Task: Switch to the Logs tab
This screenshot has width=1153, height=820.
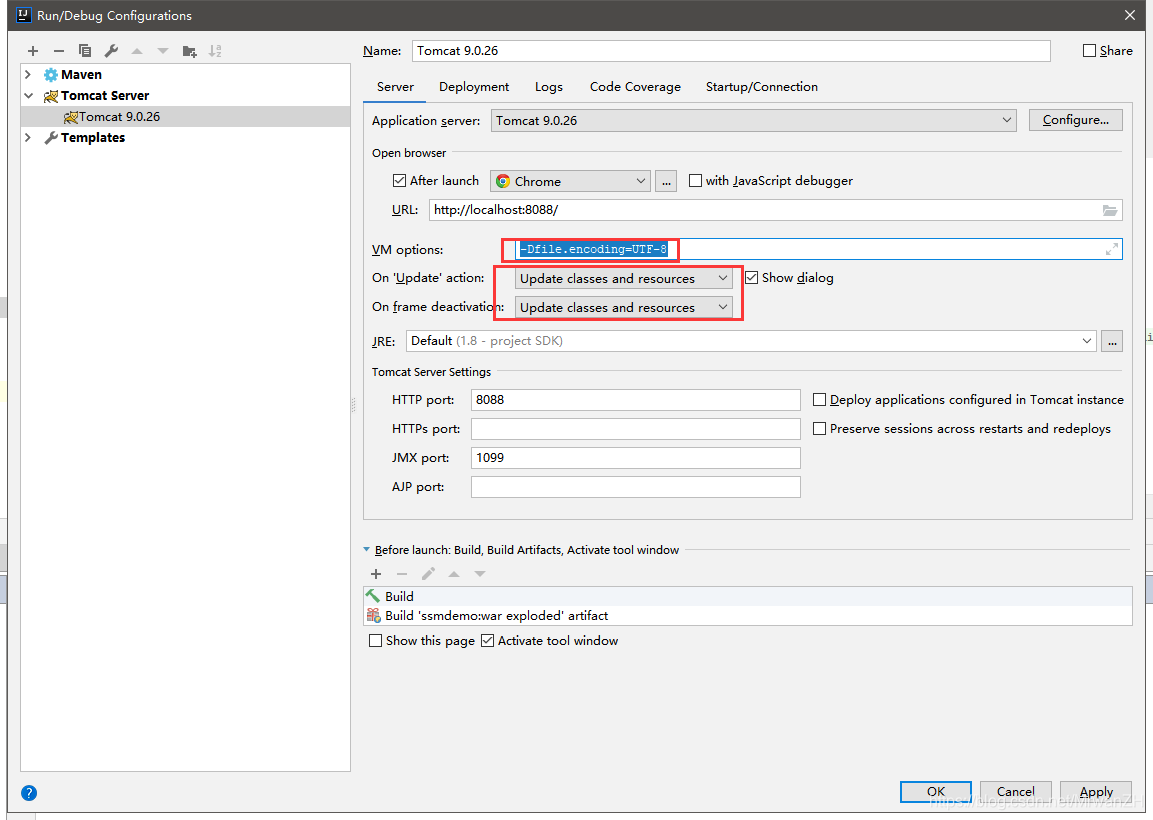Action: (549, 87)
